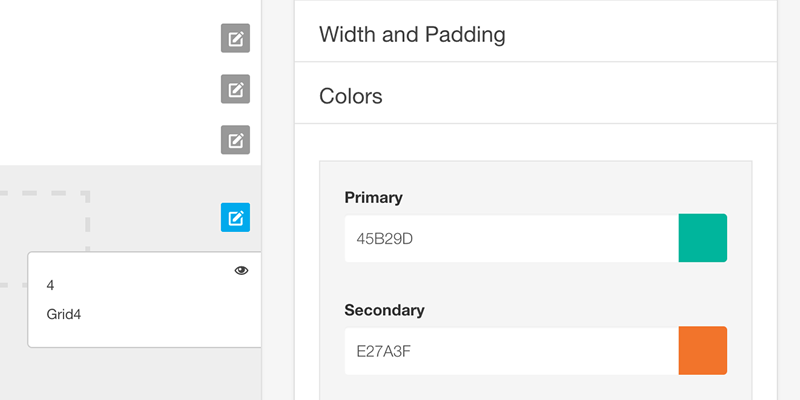
Task: Click the blue edit pencil icon
Action: tap(235, 217)
